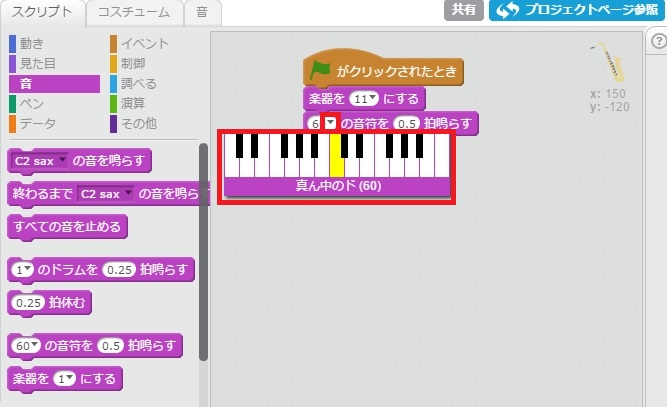Open プロジェクトページ参照 button
This screenshot has width=667, height=407.
pos(577,10)
